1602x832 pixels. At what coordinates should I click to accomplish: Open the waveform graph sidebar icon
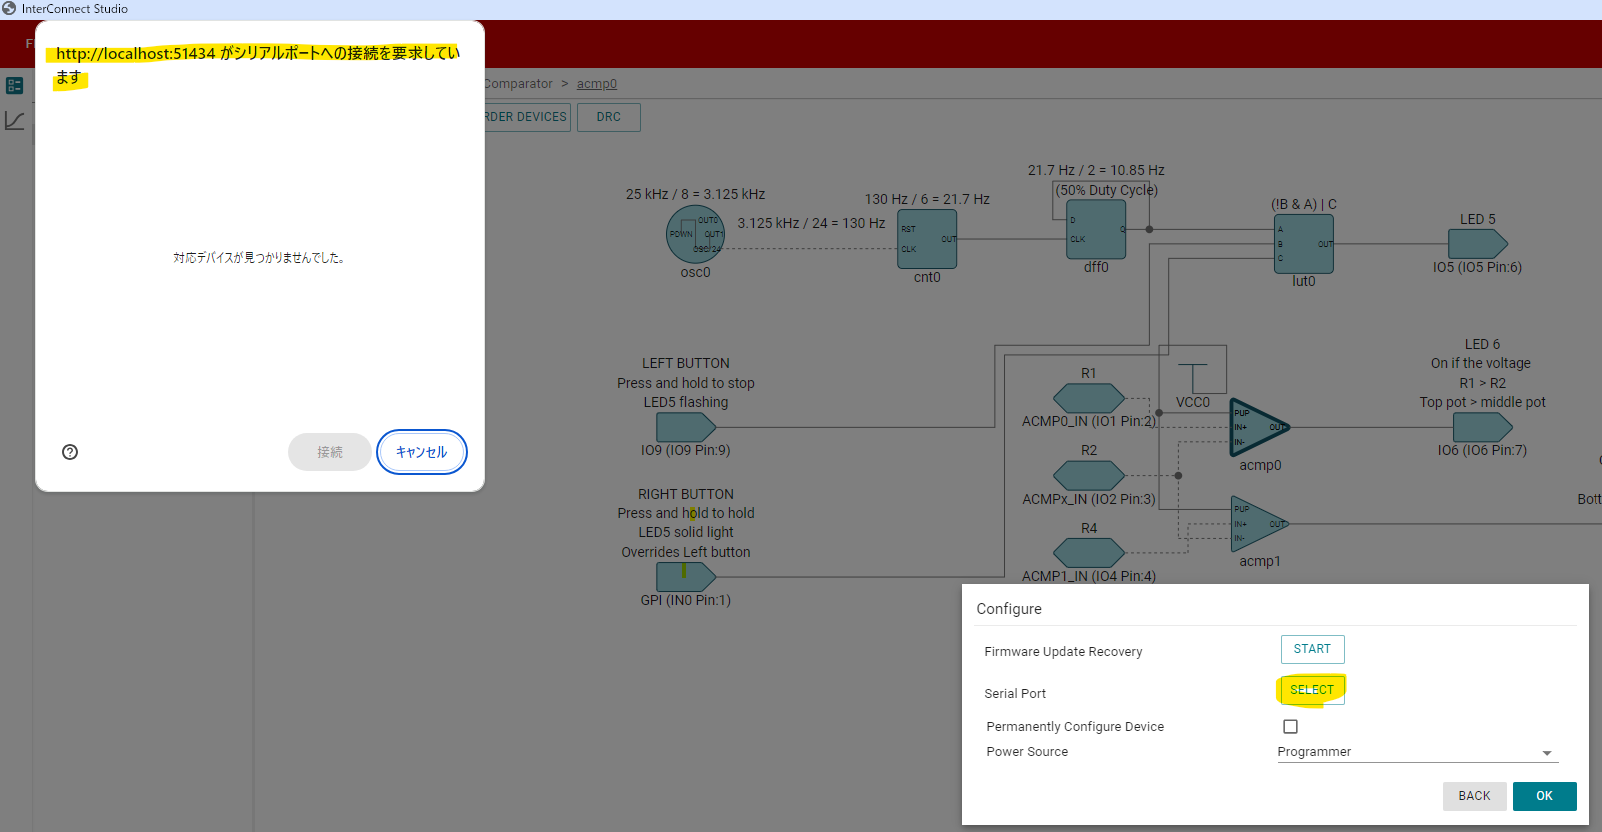(15, 121)
